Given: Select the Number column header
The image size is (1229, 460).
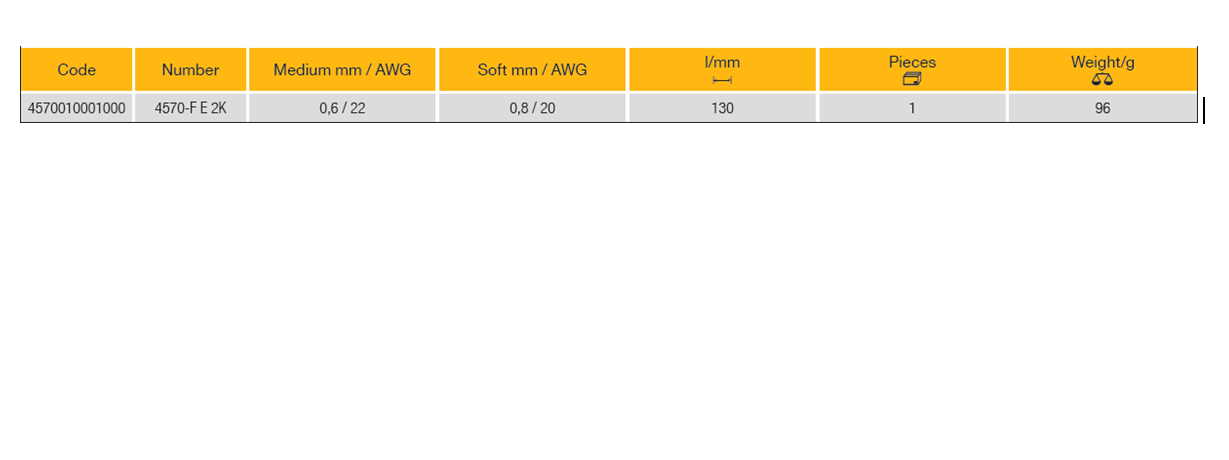Looking at the screenshot, I should click(190, 70).
